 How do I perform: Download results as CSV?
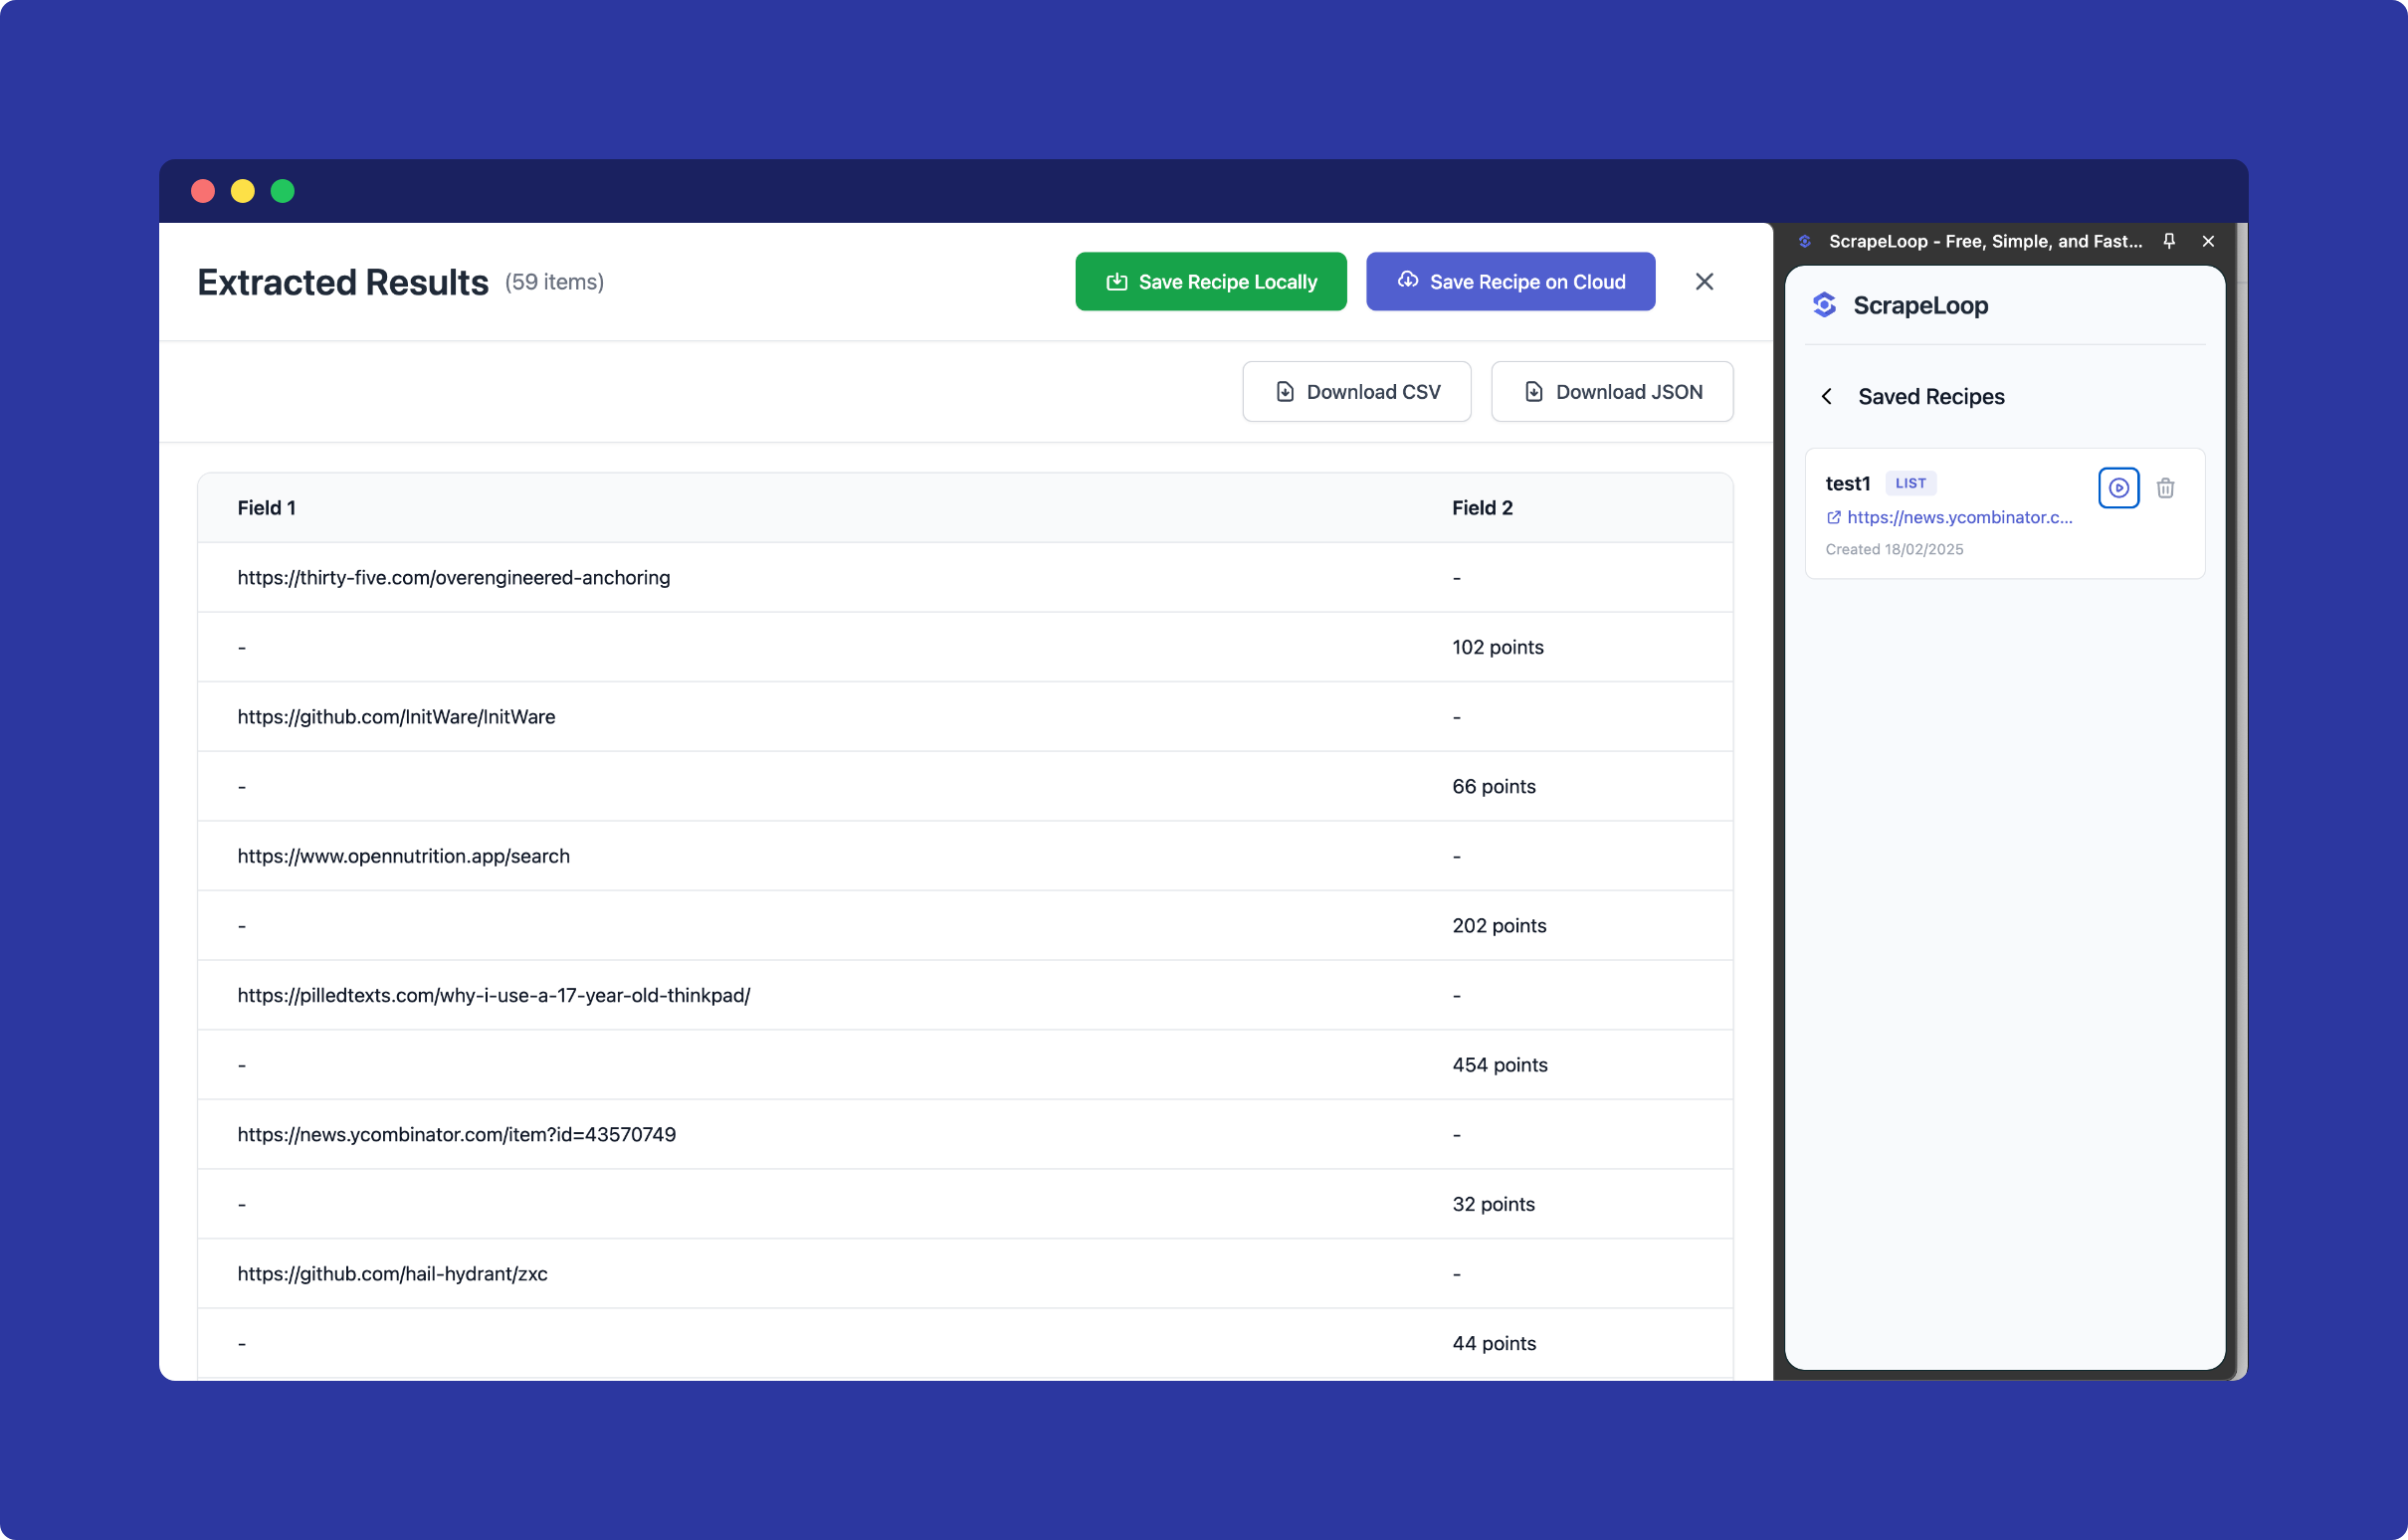tap(1356, 392)
